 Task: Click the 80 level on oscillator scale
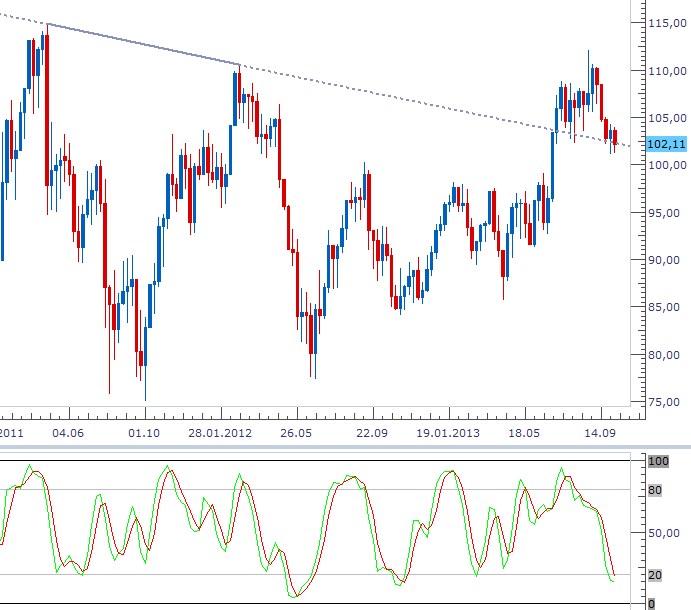658,490
